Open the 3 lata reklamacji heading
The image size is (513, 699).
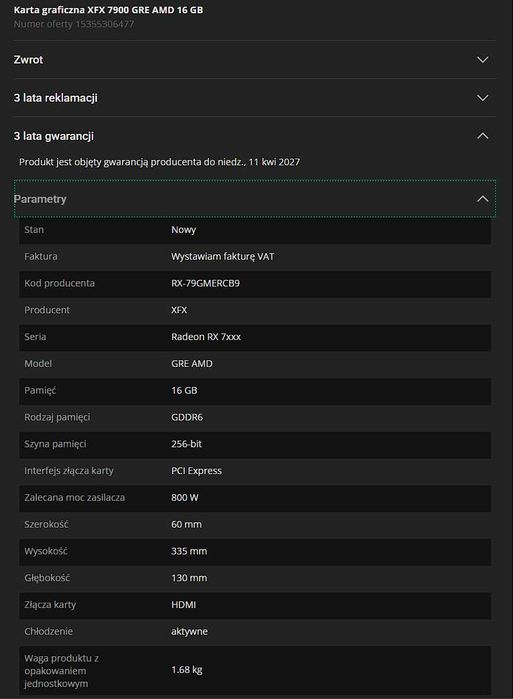(55, 98)
